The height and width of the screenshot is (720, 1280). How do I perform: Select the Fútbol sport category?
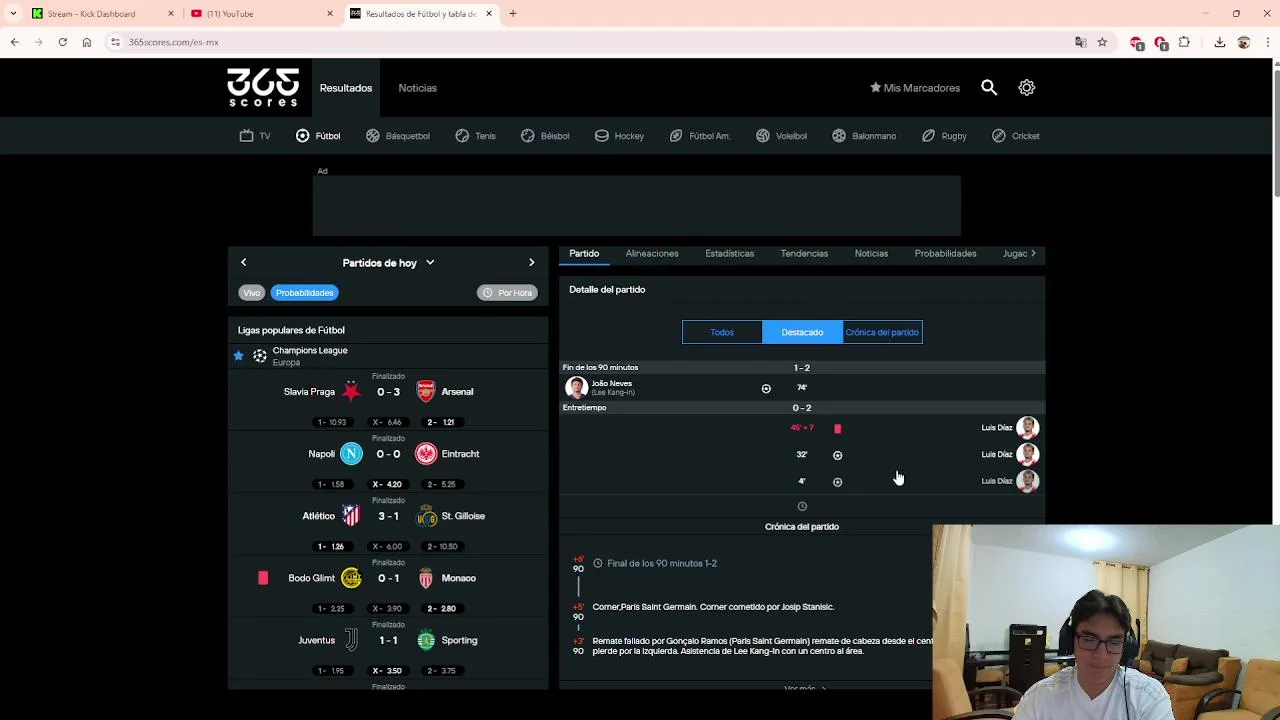[318, 136]
